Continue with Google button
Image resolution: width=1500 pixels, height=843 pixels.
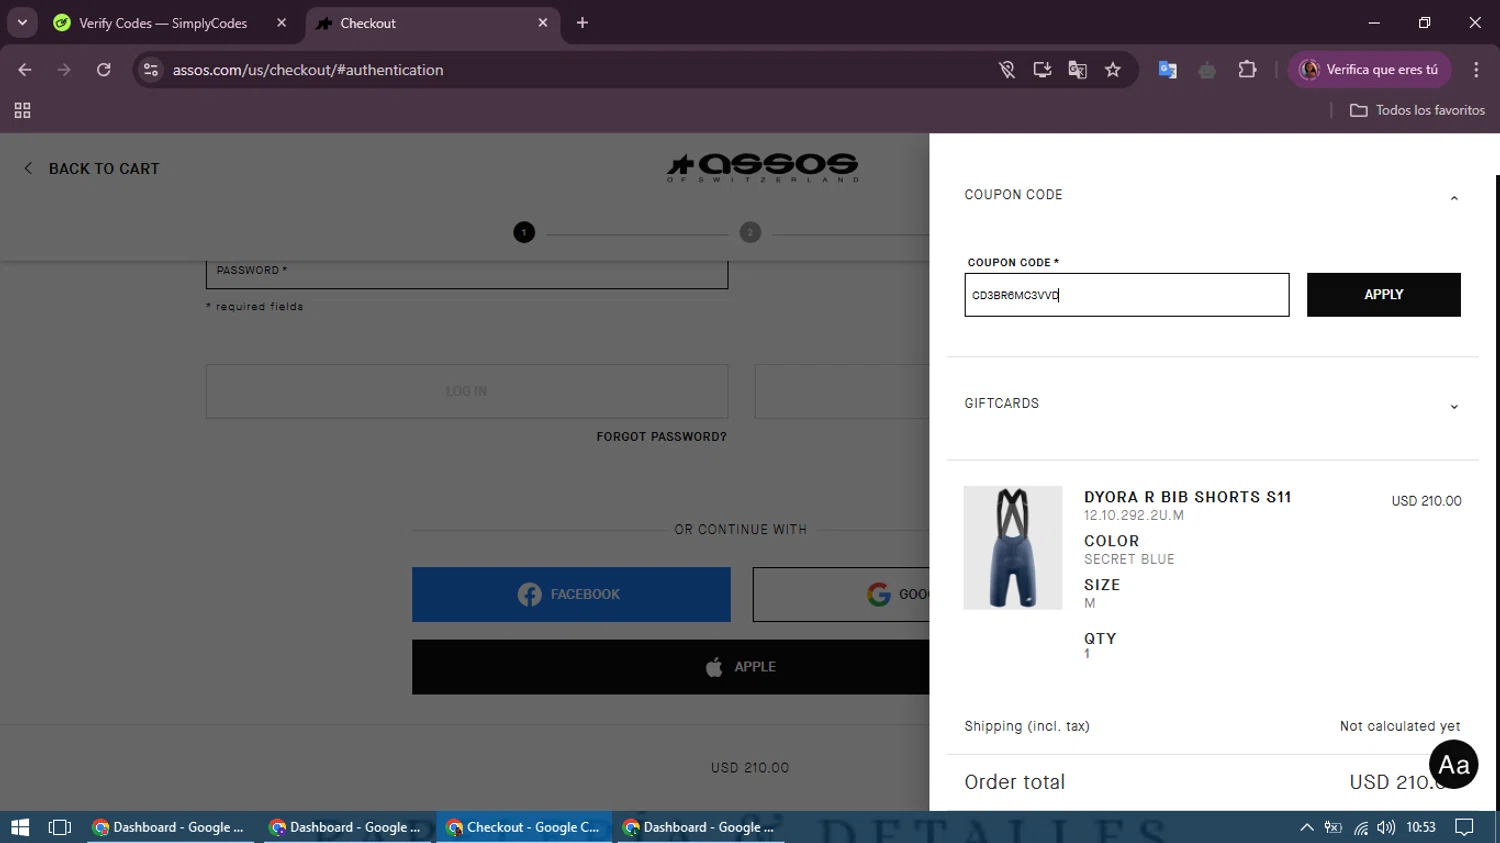click(x=841, y=595)
